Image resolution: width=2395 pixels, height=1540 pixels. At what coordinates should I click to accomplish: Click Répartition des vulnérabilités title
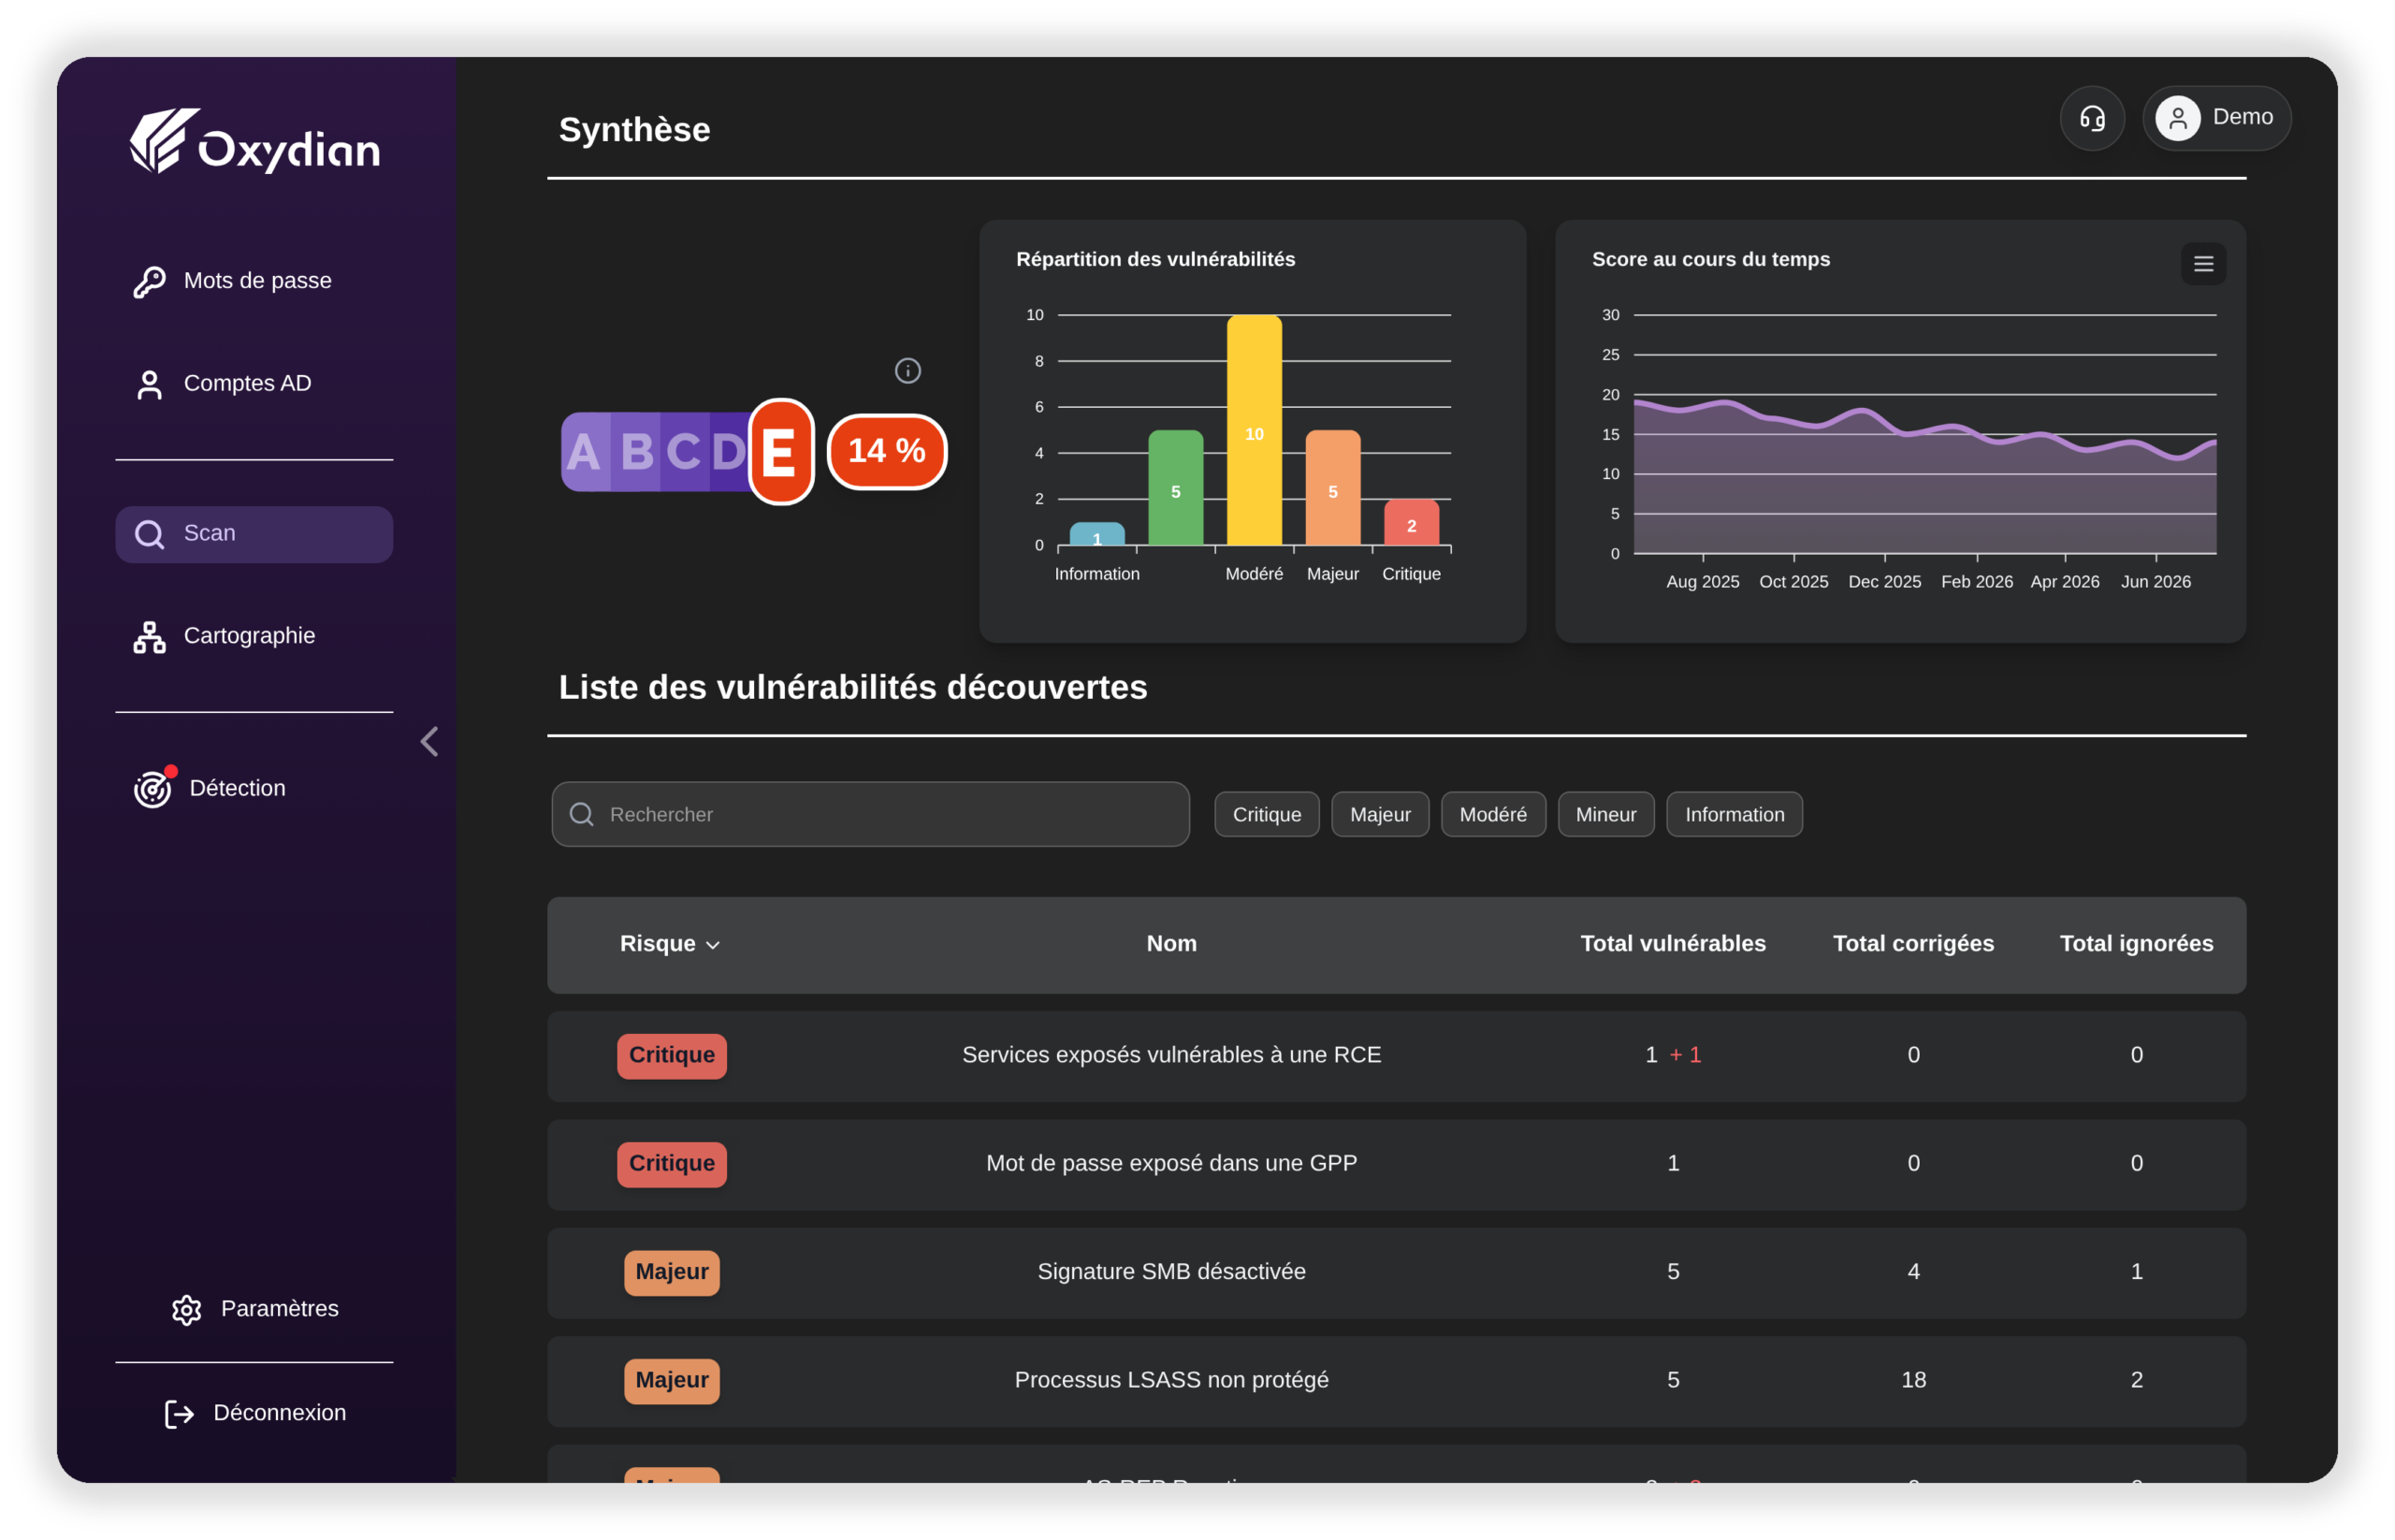pyautogui.click(x=1155, y=259)
